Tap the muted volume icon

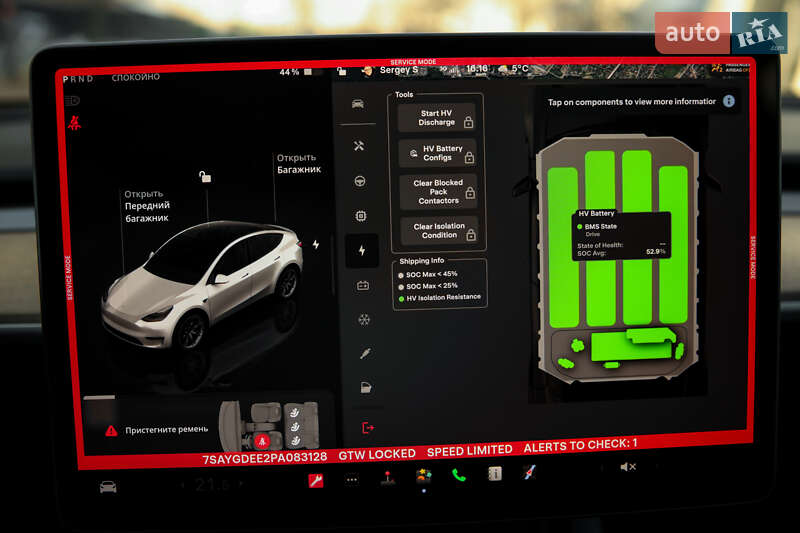click(x=628, y=467)
